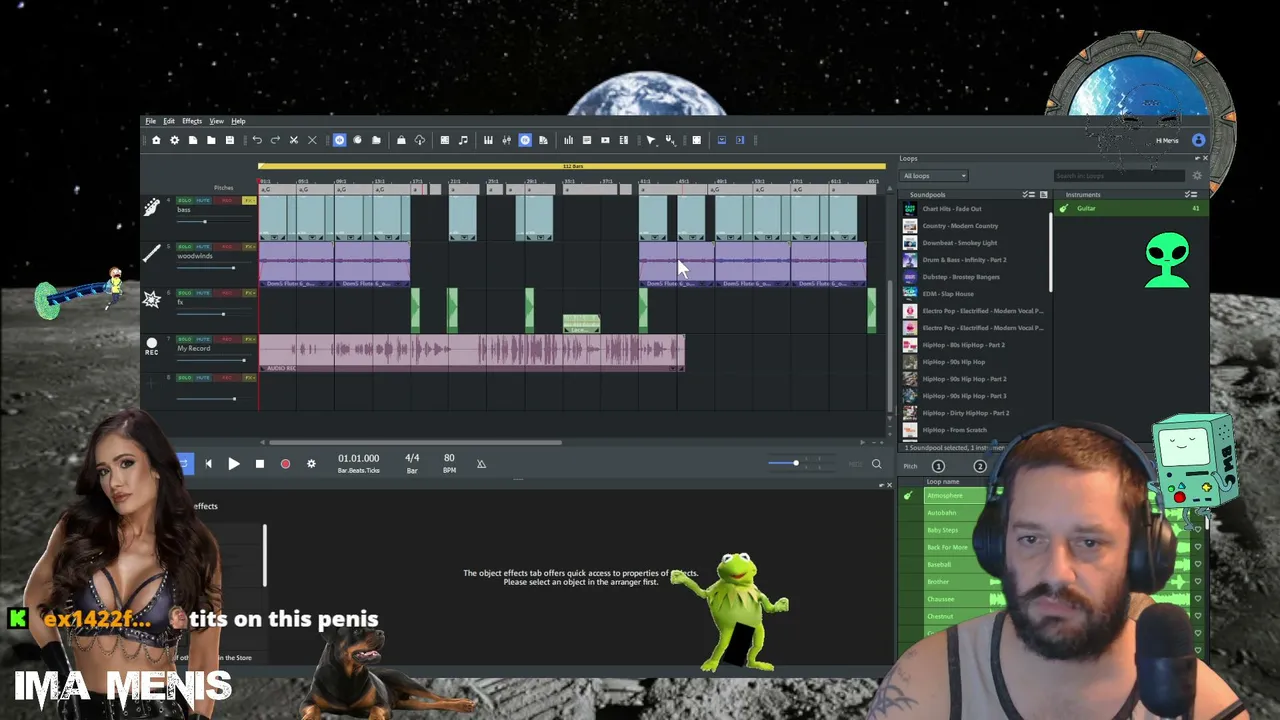This screenshot has height=720, width=1280.
Task: Solo the bass track
Action: click(184, 201)
